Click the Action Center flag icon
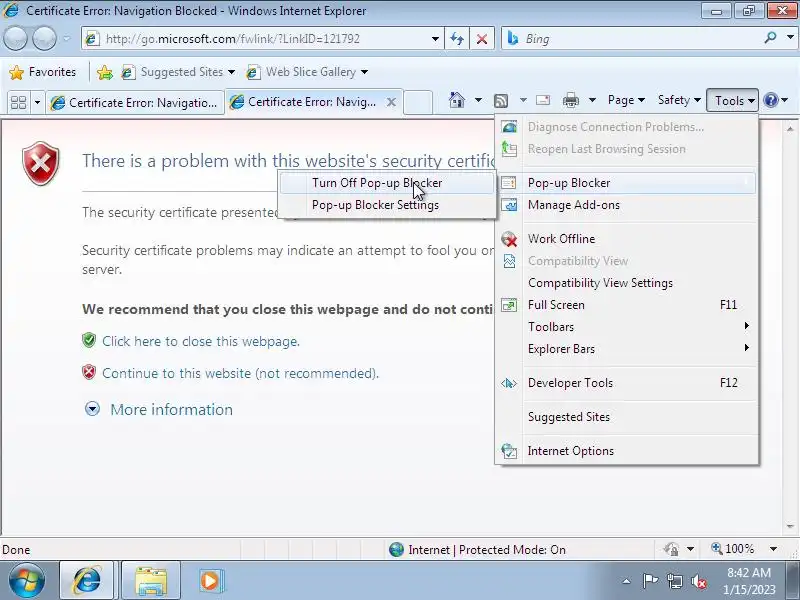Viewport: 800px width, 600px height. tap(650, 581)
